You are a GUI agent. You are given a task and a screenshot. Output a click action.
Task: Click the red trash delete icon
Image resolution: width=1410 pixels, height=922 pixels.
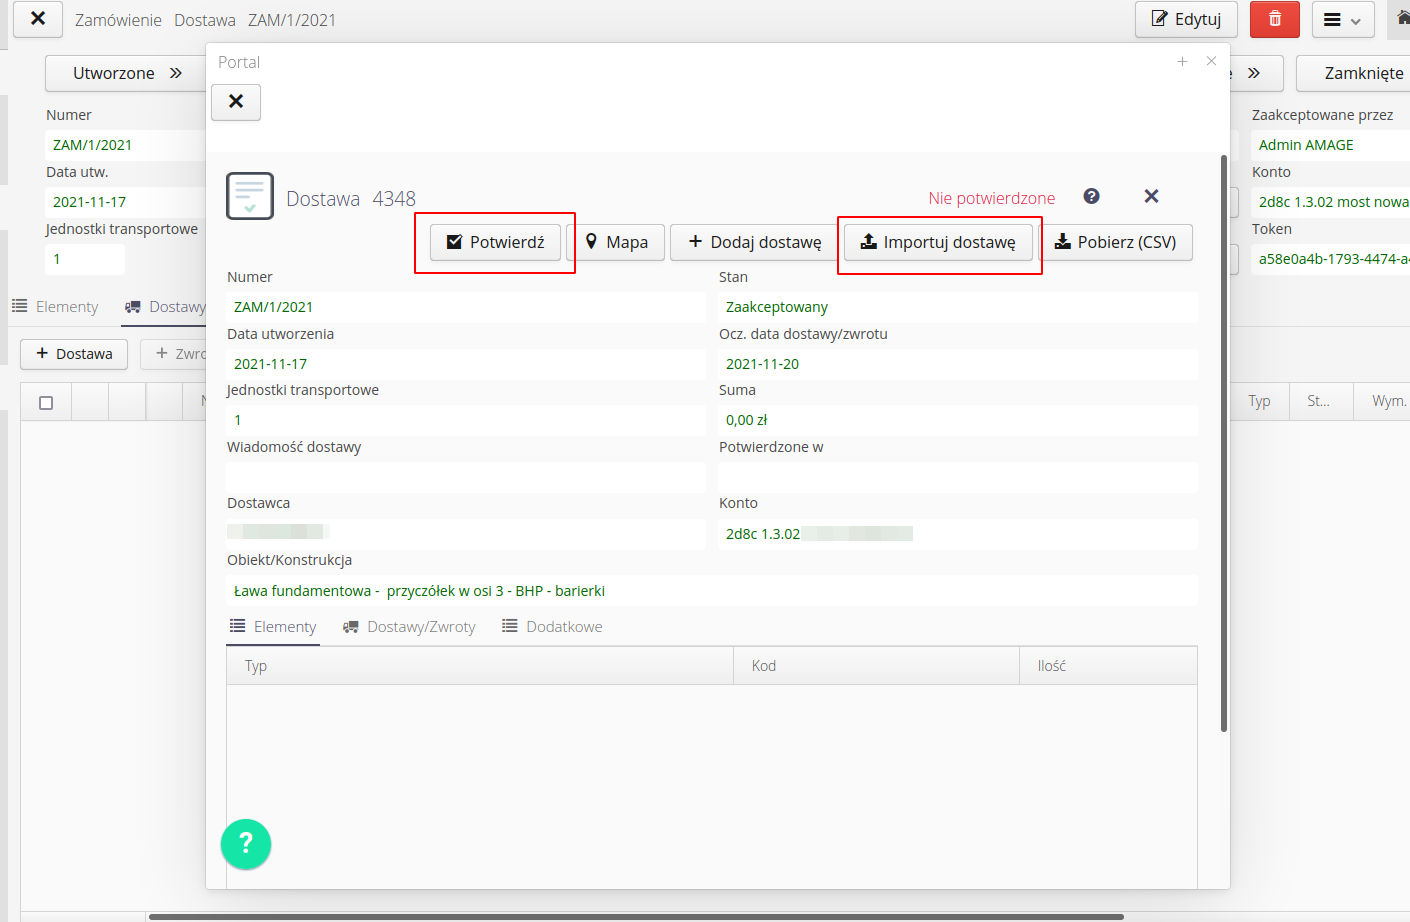1274,19
